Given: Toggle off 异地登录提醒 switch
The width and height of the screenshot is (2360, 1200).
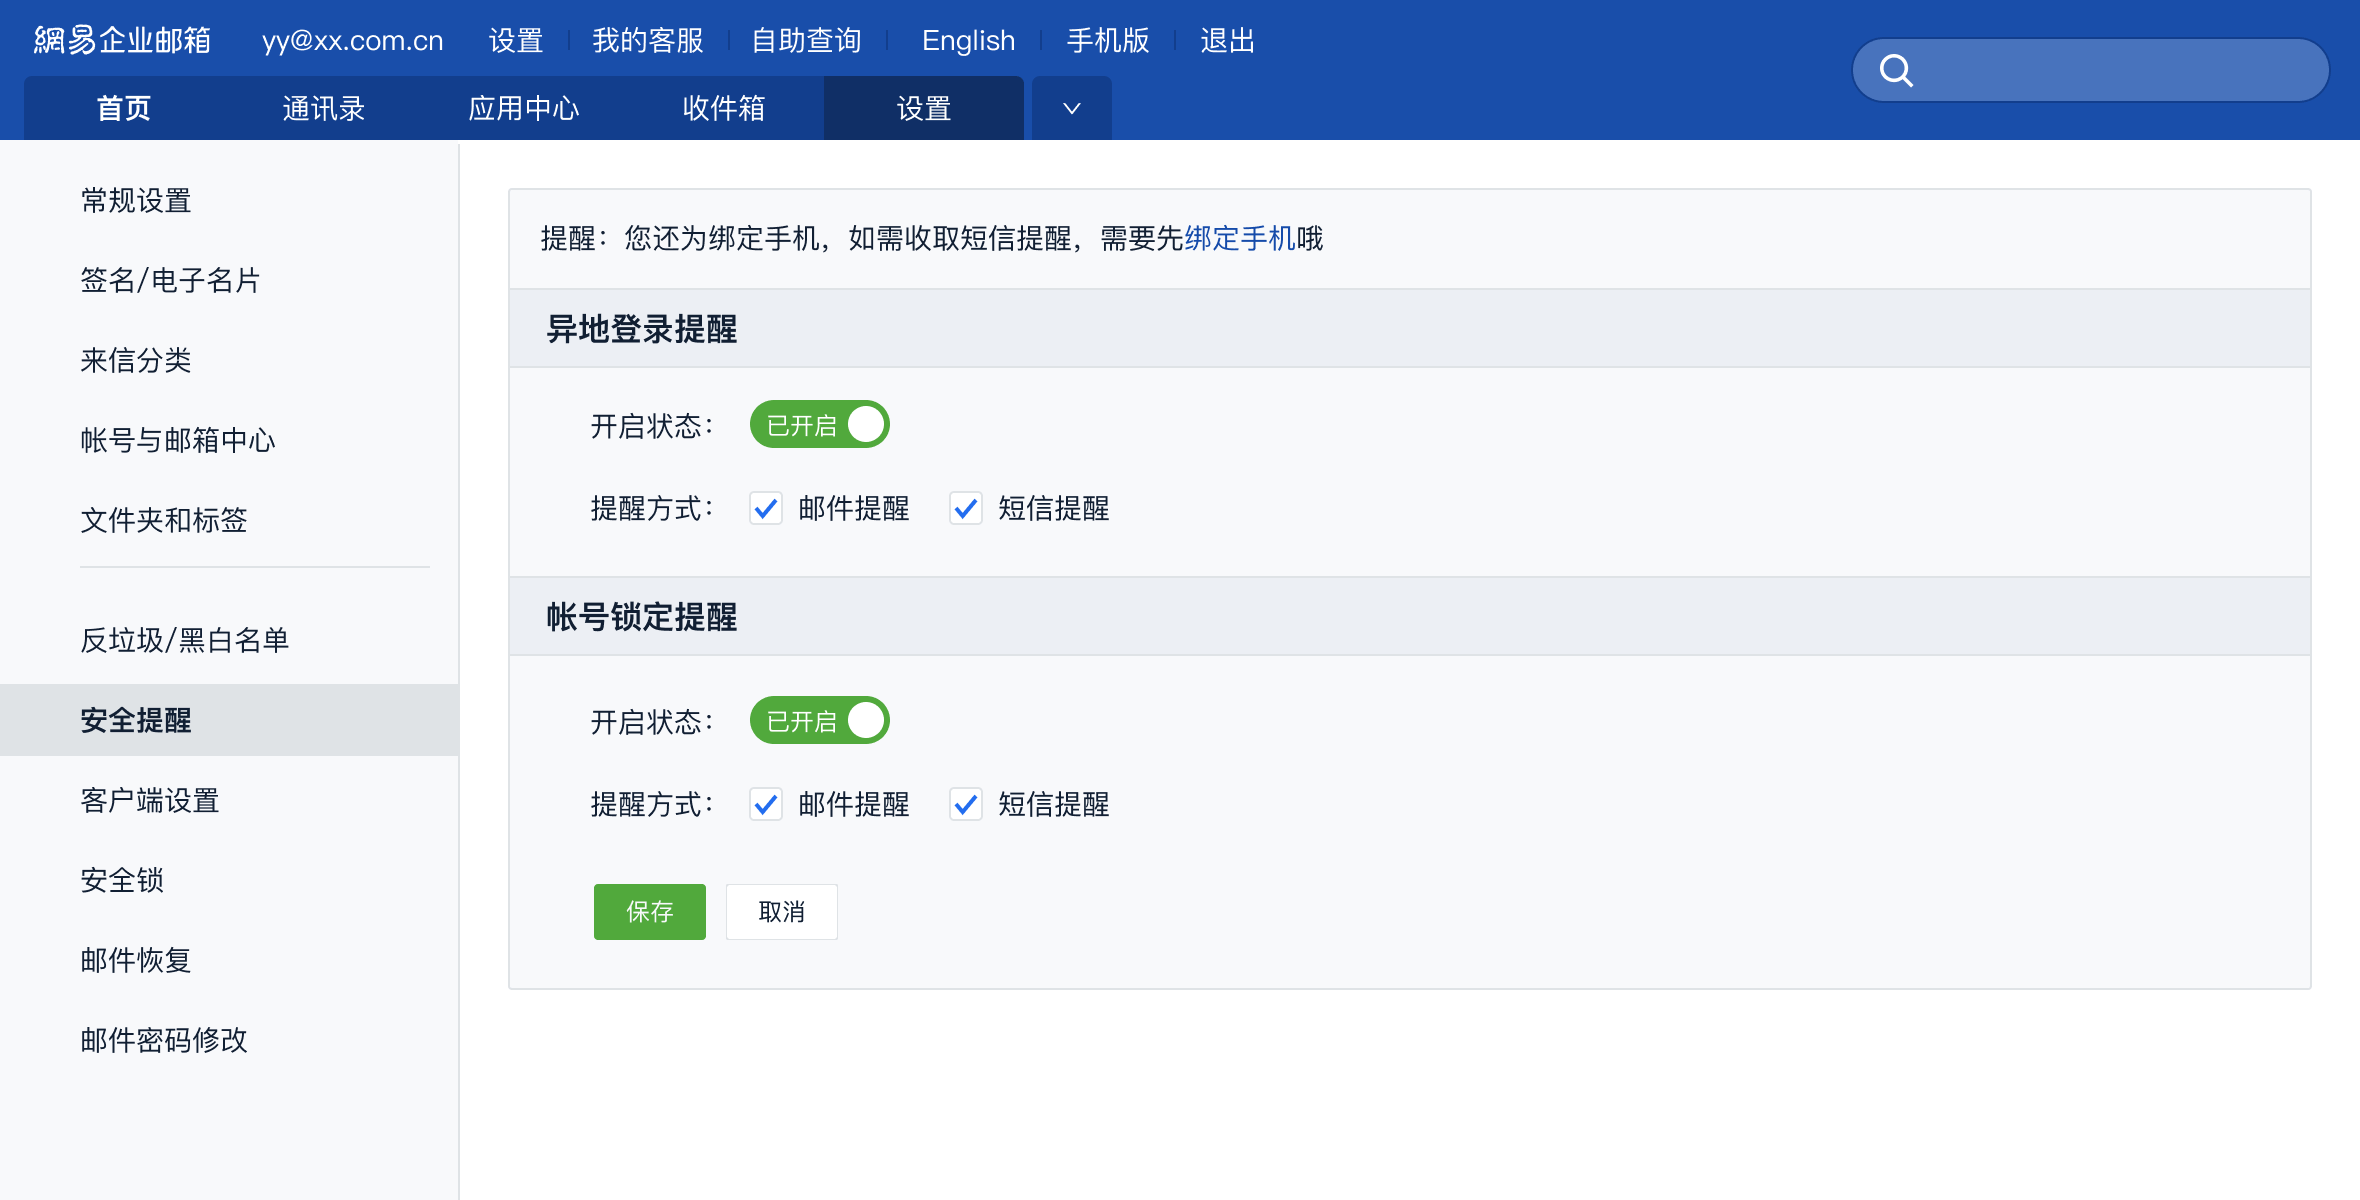Looking at the screenshot, I should click(819, 425).
